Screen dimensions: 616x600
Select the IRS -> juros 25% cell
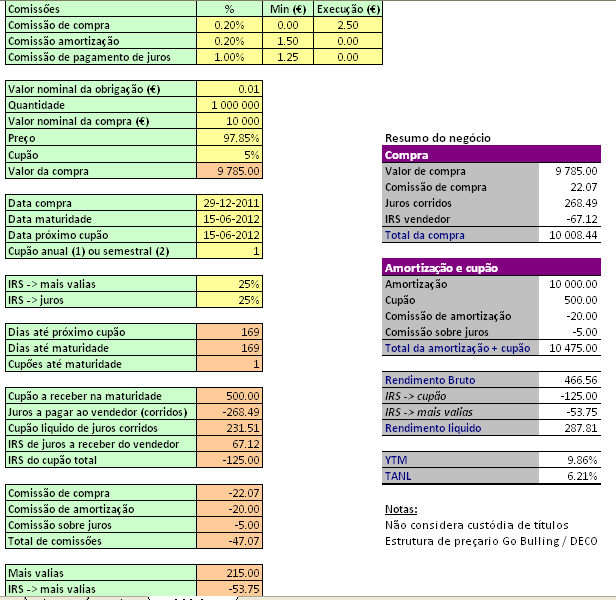229,300
